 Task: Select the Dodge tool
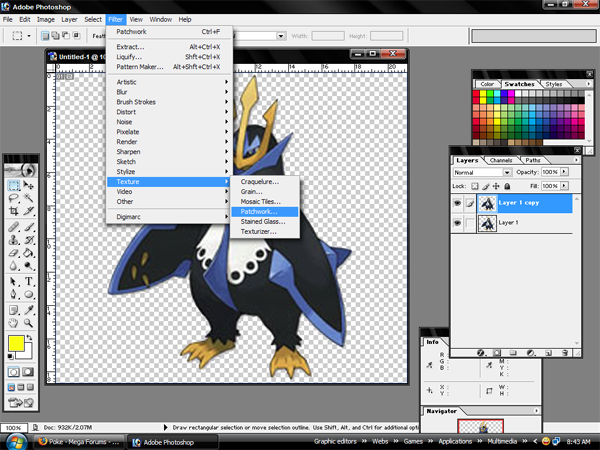[x=28, y=266]
